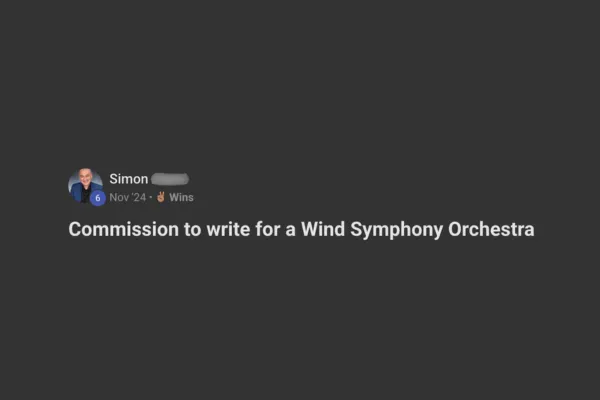The width and height of the screenshot is (600, 400).
Task: Open Simon's profile picture
Action: (85, 185)
